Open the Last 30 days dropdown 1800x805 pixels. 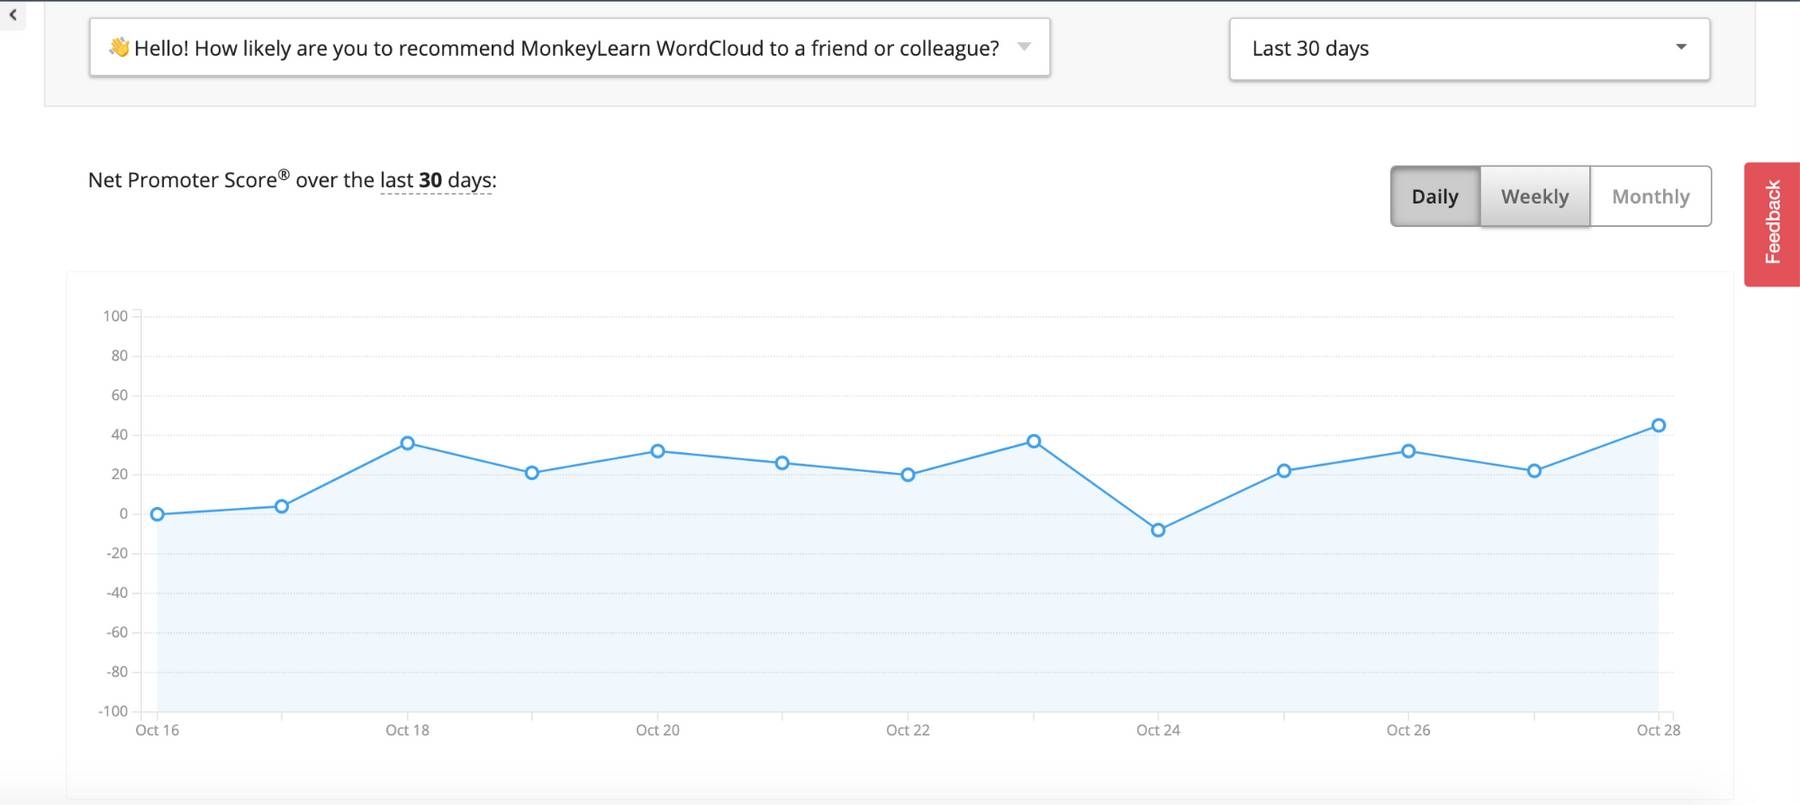pos(1468,48)
